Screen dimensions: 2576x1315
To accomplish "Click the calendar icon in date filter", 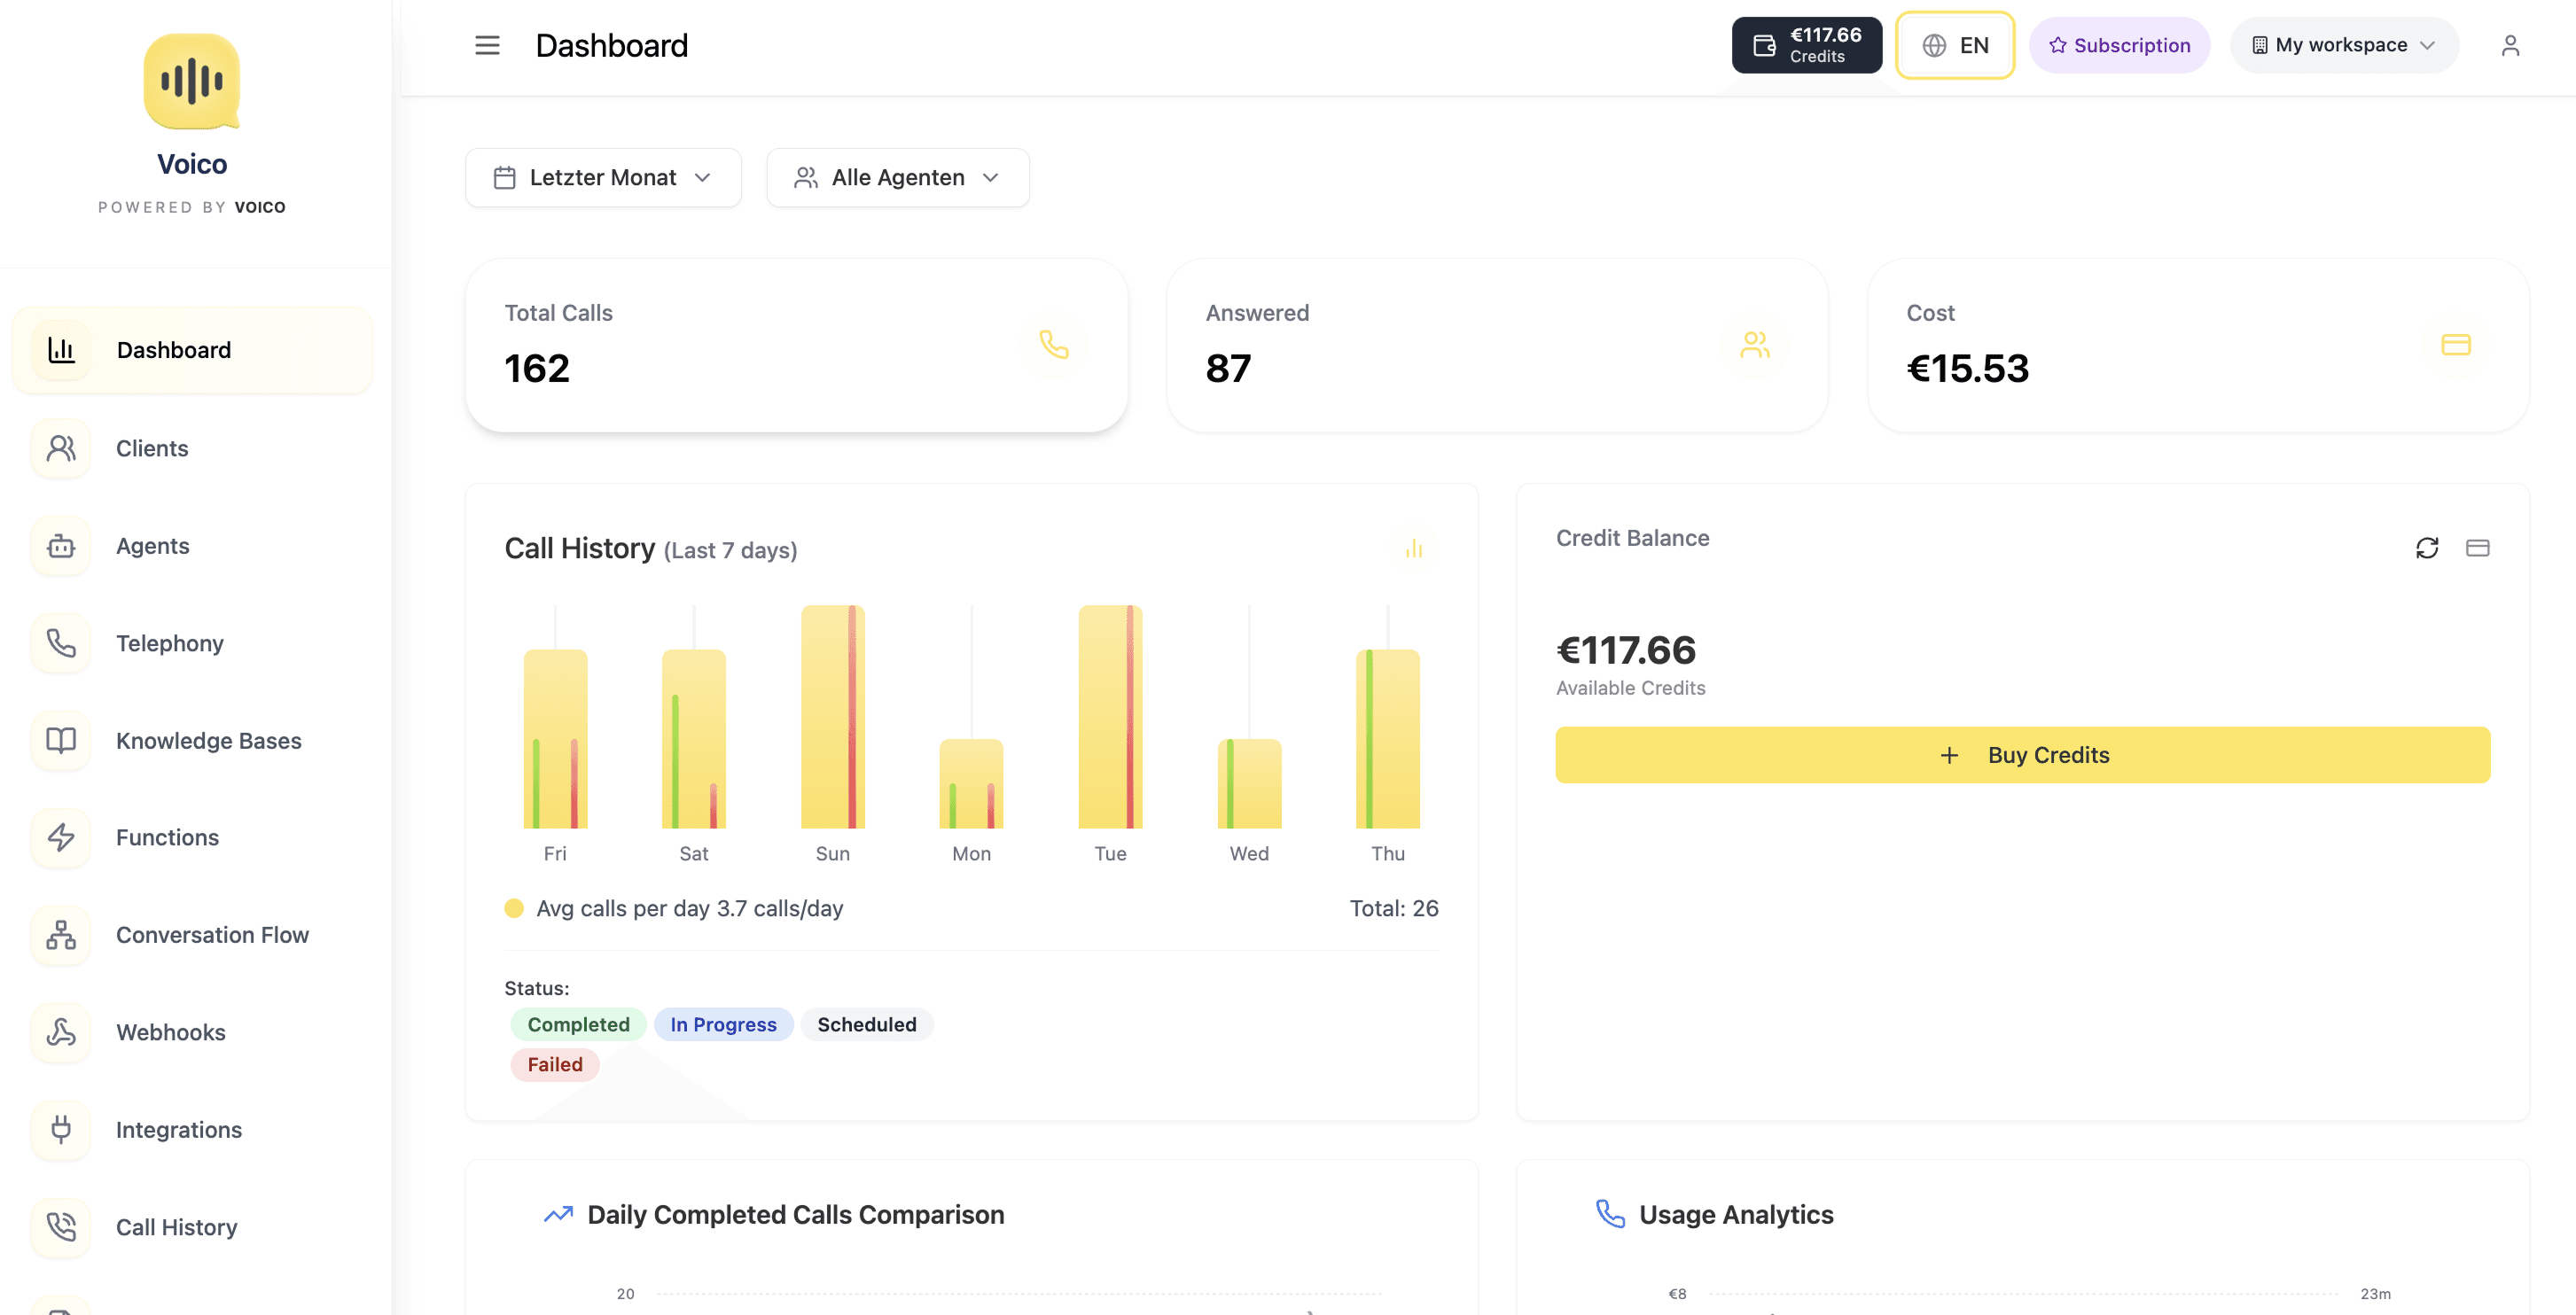I will coord(505,178).
